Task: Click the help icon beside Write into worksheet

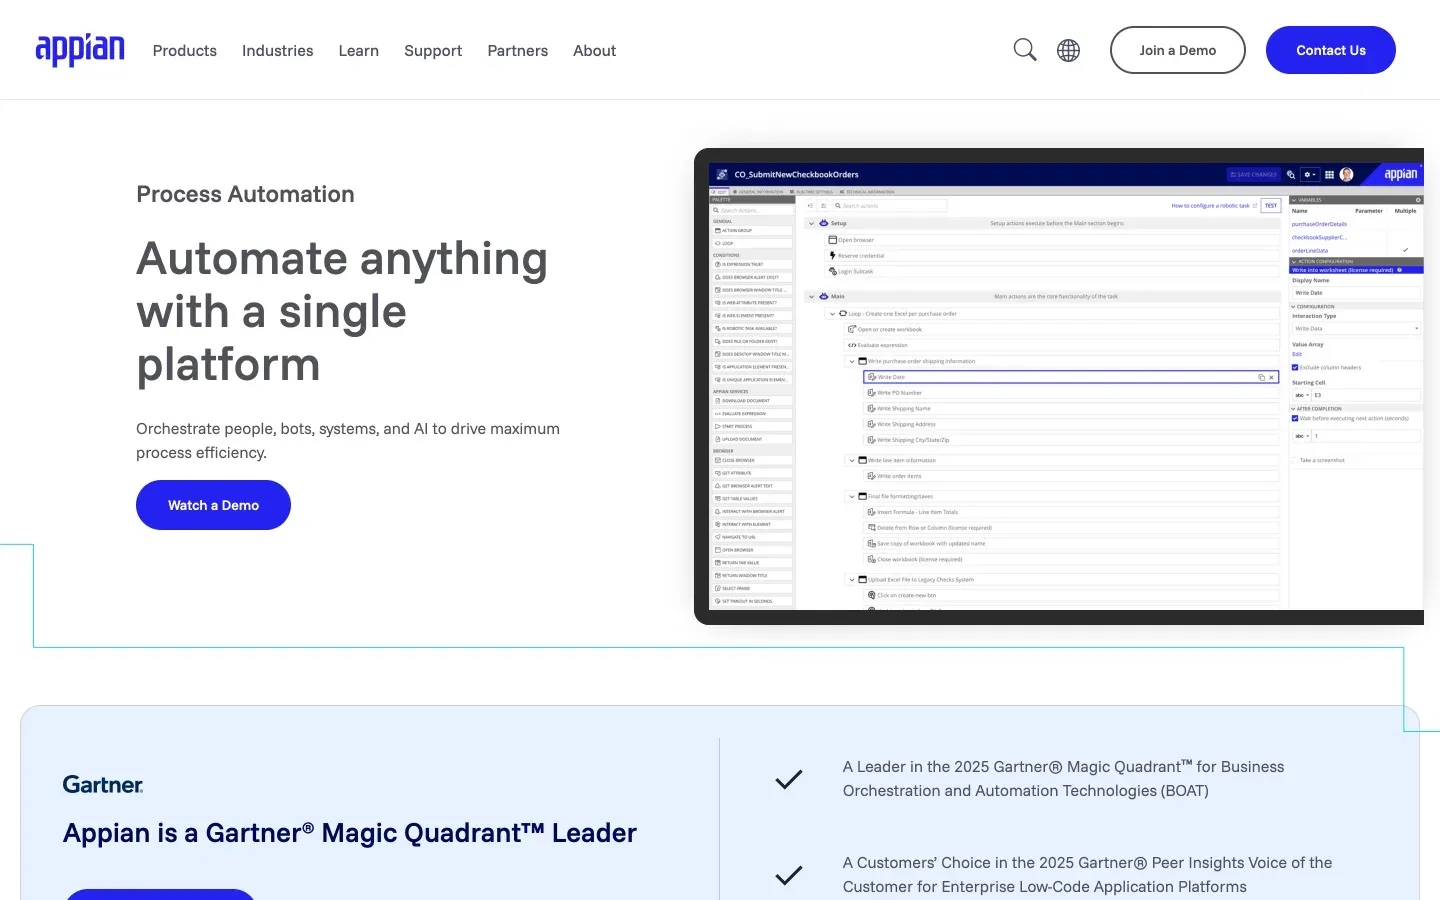Action: click(x=1399, y=270)
